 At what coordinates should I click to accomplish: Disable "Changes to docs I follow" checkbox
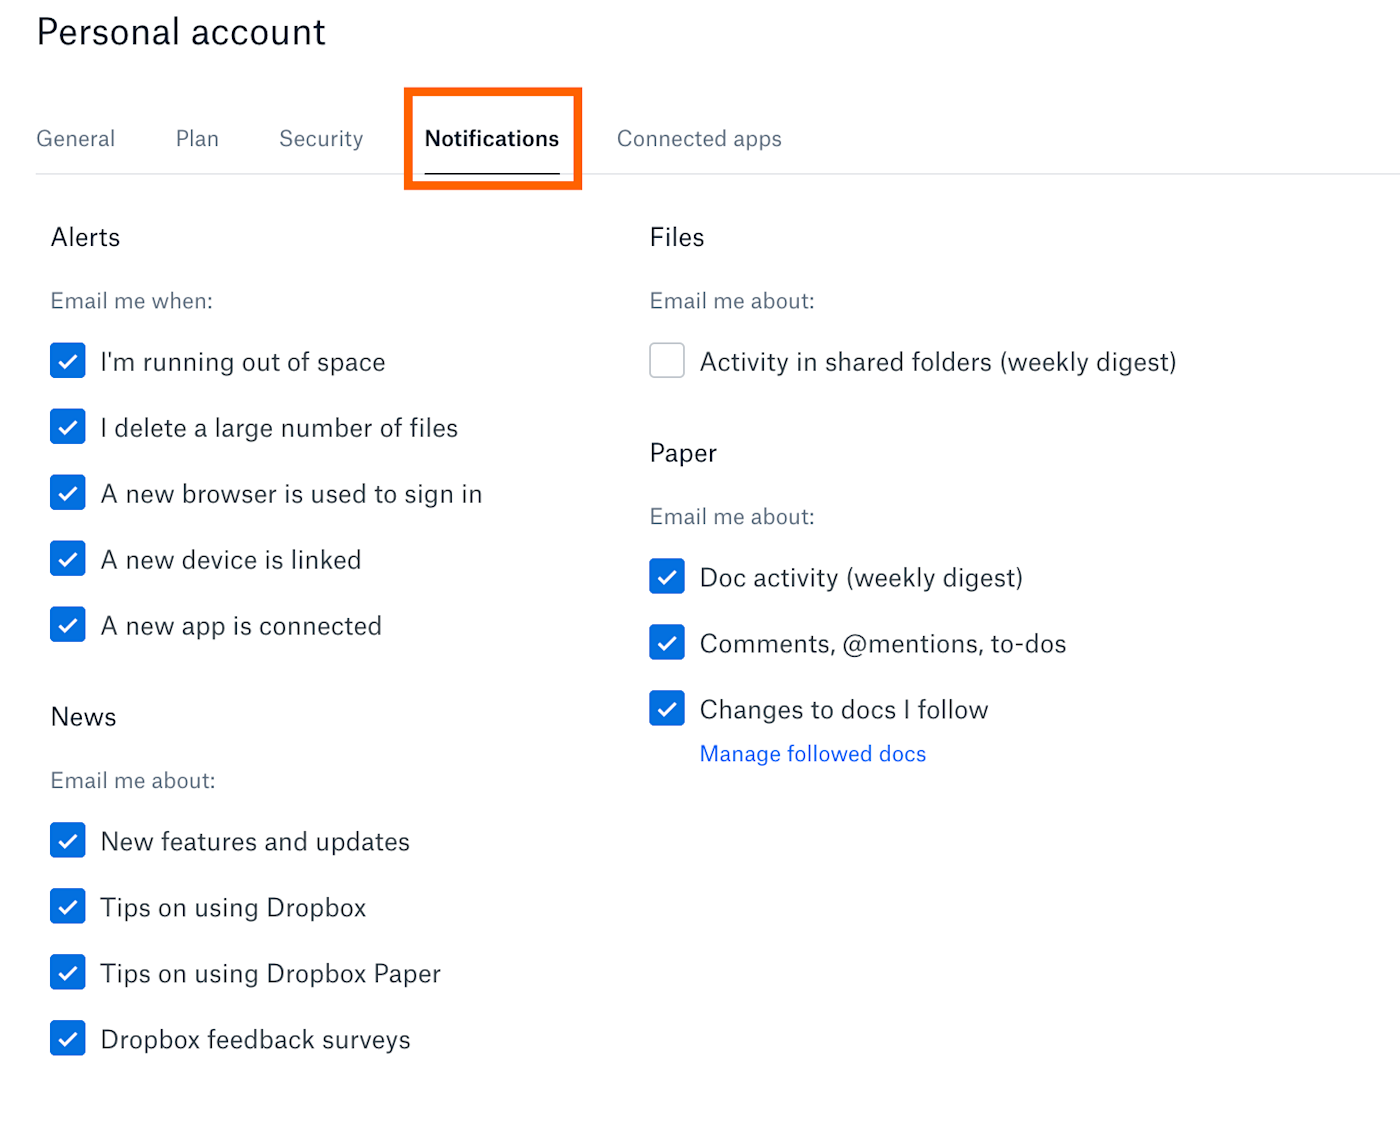pos(667,708)
